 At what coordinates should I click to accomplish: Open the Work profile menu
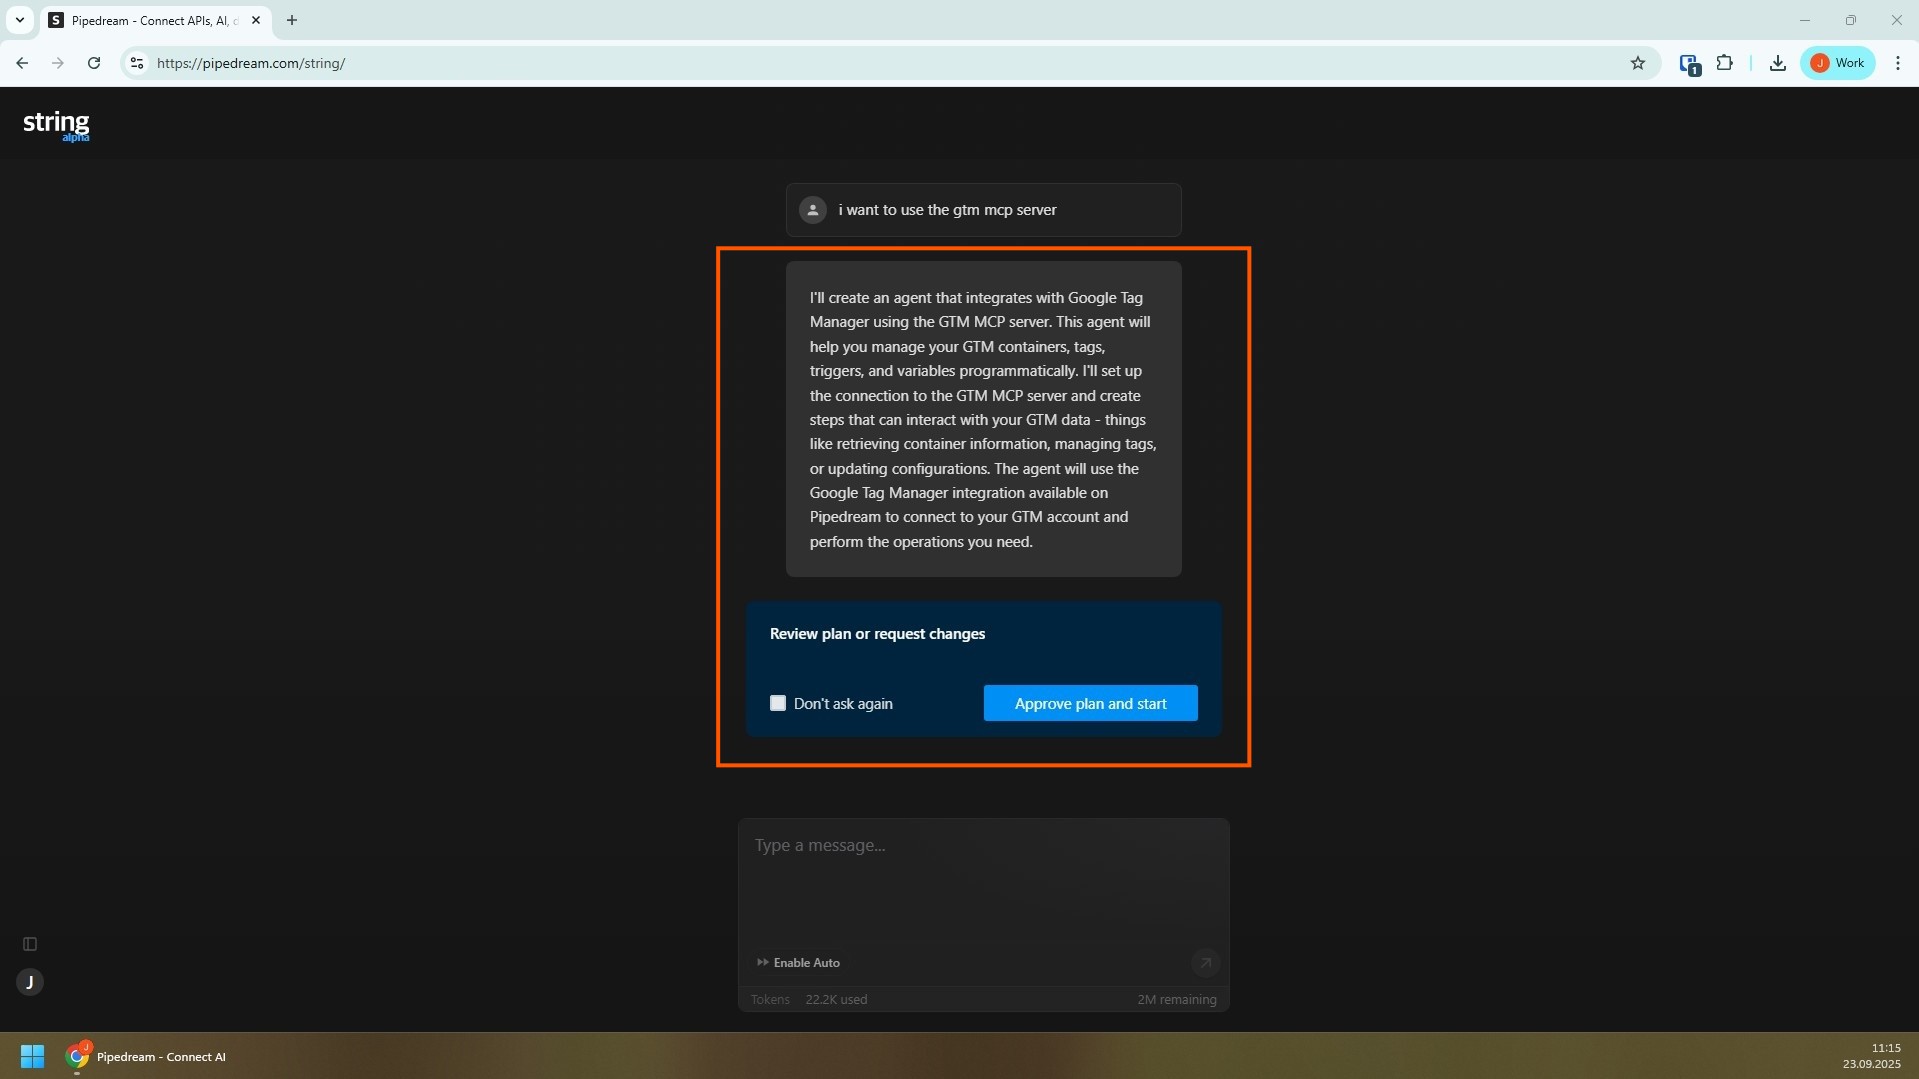1838,63
